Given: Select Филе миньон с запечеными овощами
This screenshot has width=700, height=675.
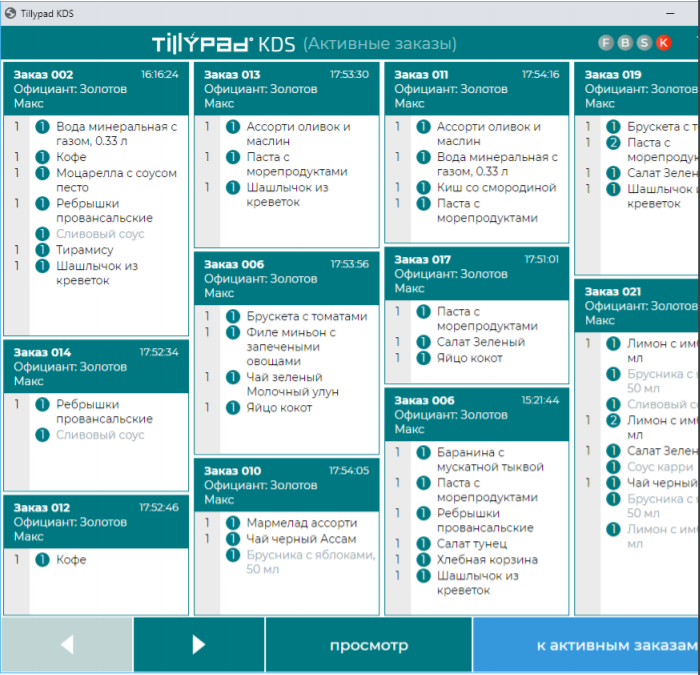Looking at the screenshot, I should tap(291, 346).
